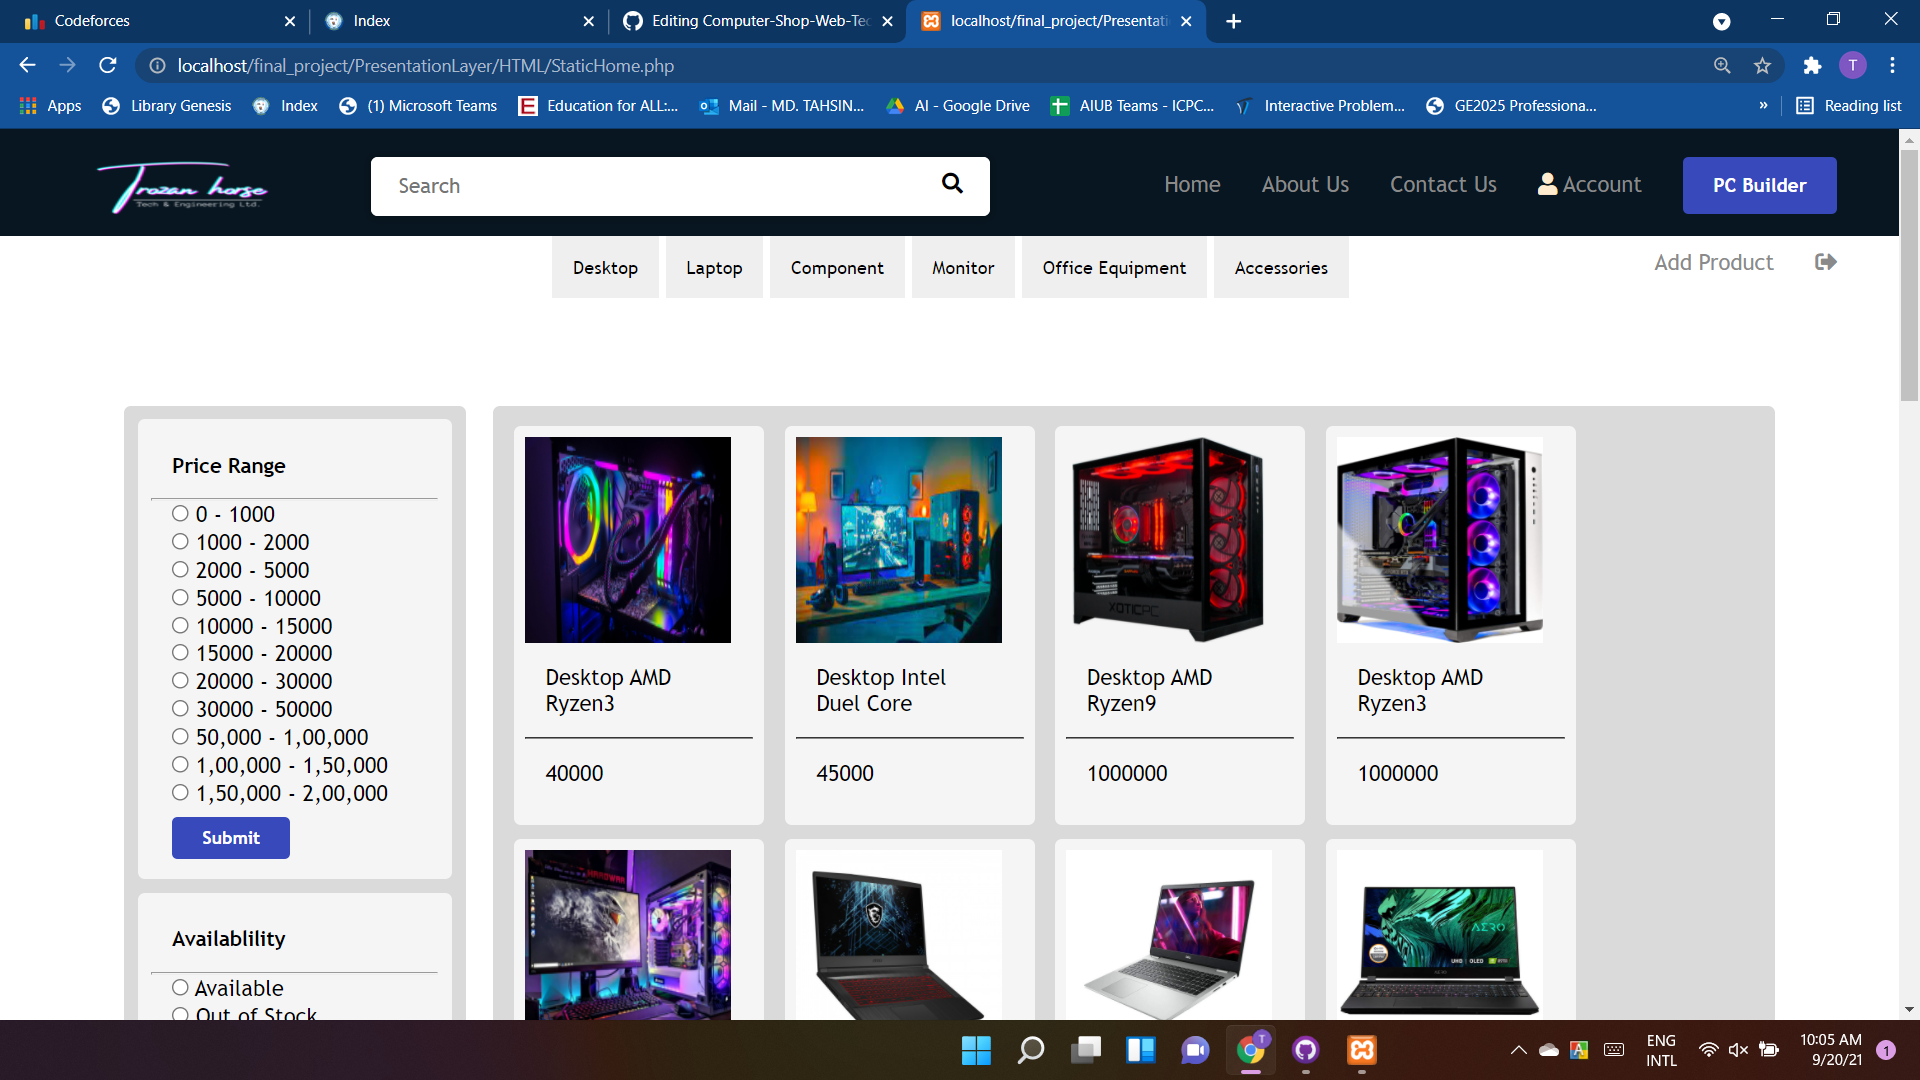Open browser extensions via puzzle icon
1920x1080 pixels.
coord(1813,65)
